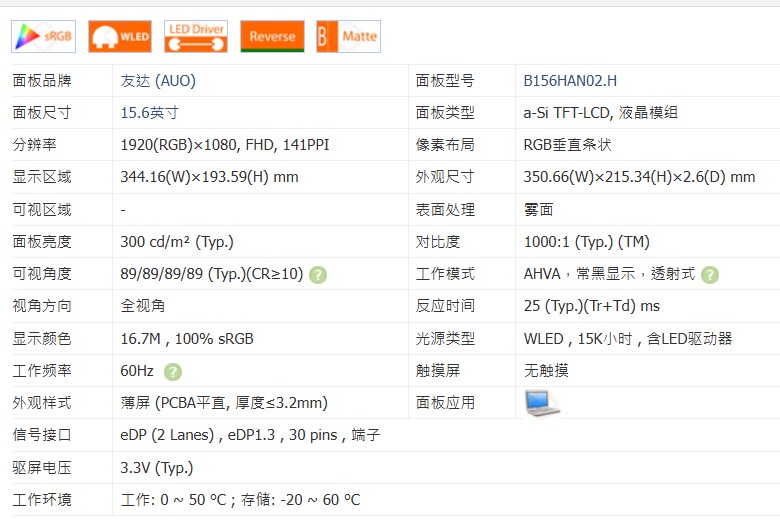Open help icon beside viewing angle value
Screen dimensions: 780x521
click(x=318, y=275)
